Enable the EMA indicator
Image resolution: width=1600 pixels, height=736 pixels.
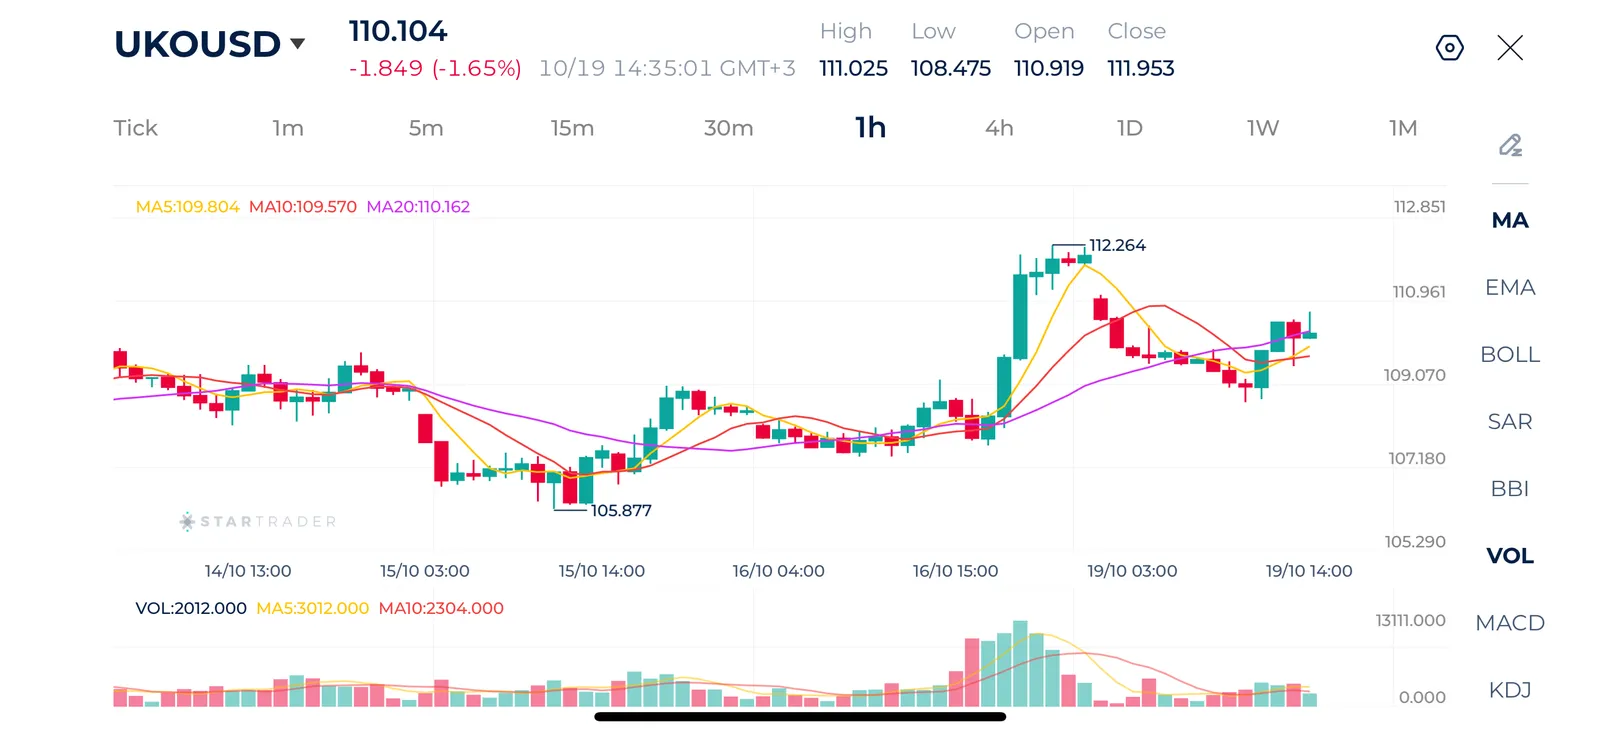coord(1510,288)
